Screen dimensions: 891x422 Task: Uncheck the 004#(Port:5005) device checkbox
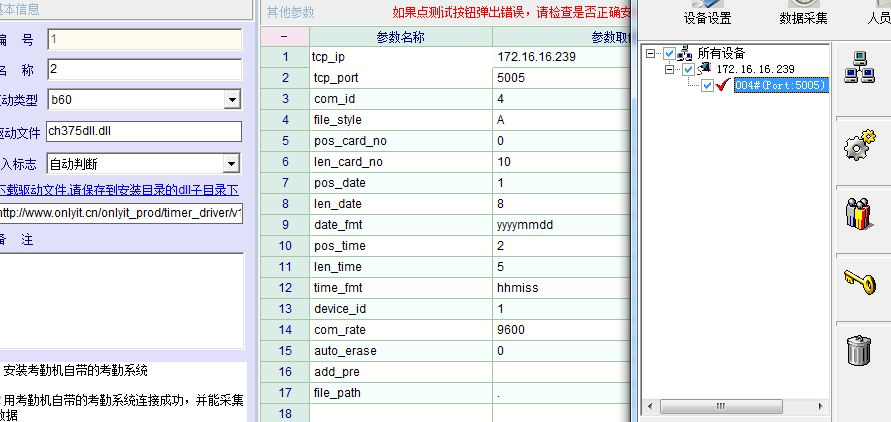pos(708,86)
